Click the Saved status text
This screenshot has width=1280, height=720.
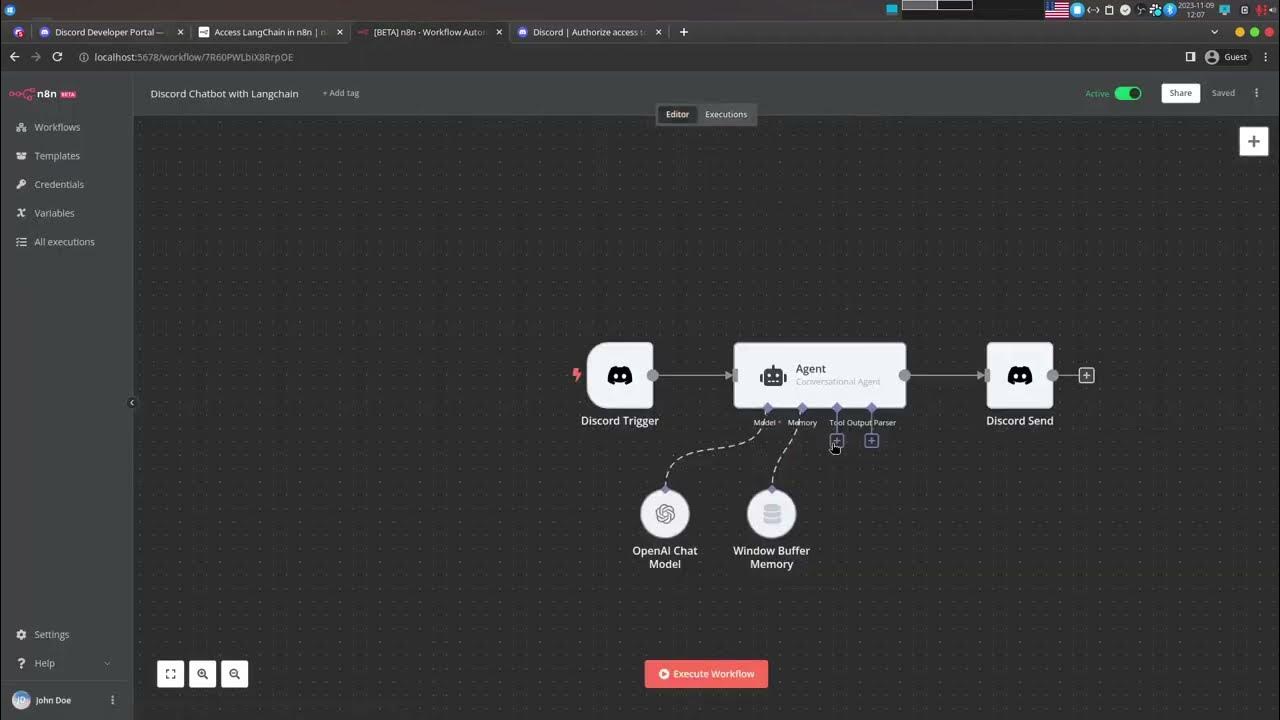(x=1223, y=93)
